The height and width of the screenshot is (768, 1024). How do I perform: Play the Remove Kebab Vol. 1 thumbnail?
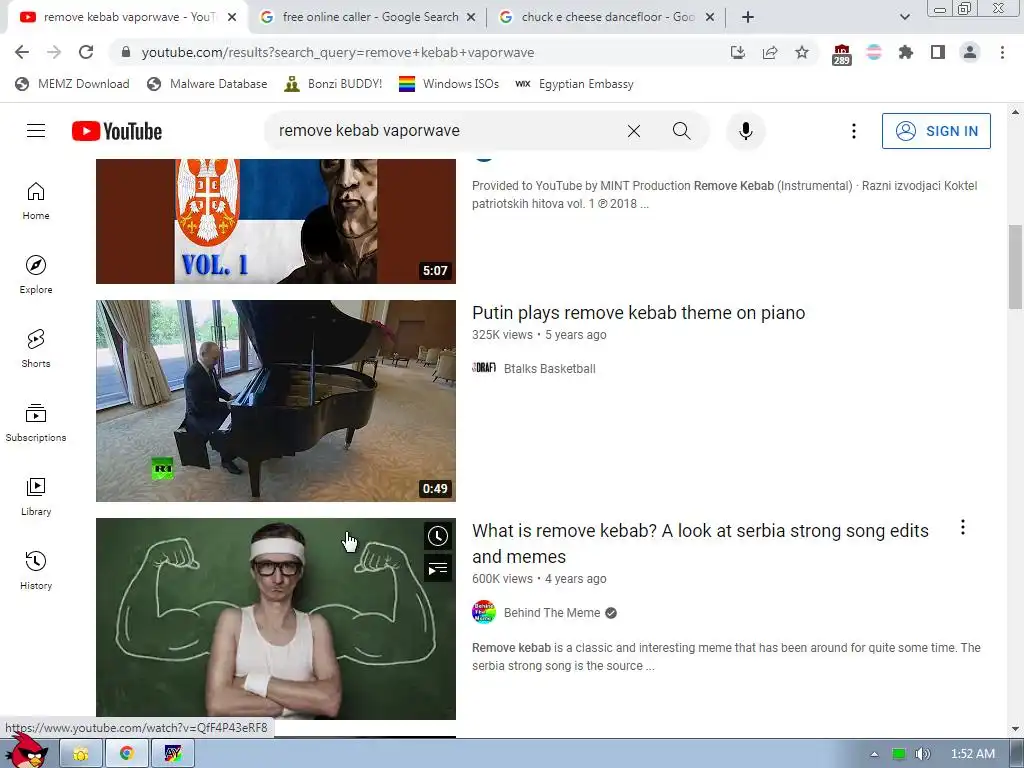tap(276, 221)
